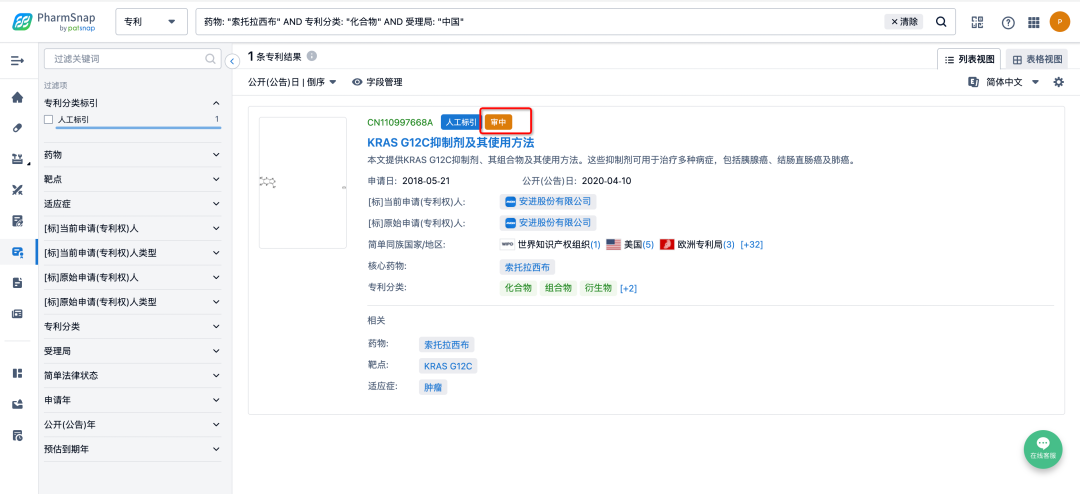Collapse the 专利分类标引 filter section
1080x494 pixels.
pyautogui.click(x=216, y=103)
